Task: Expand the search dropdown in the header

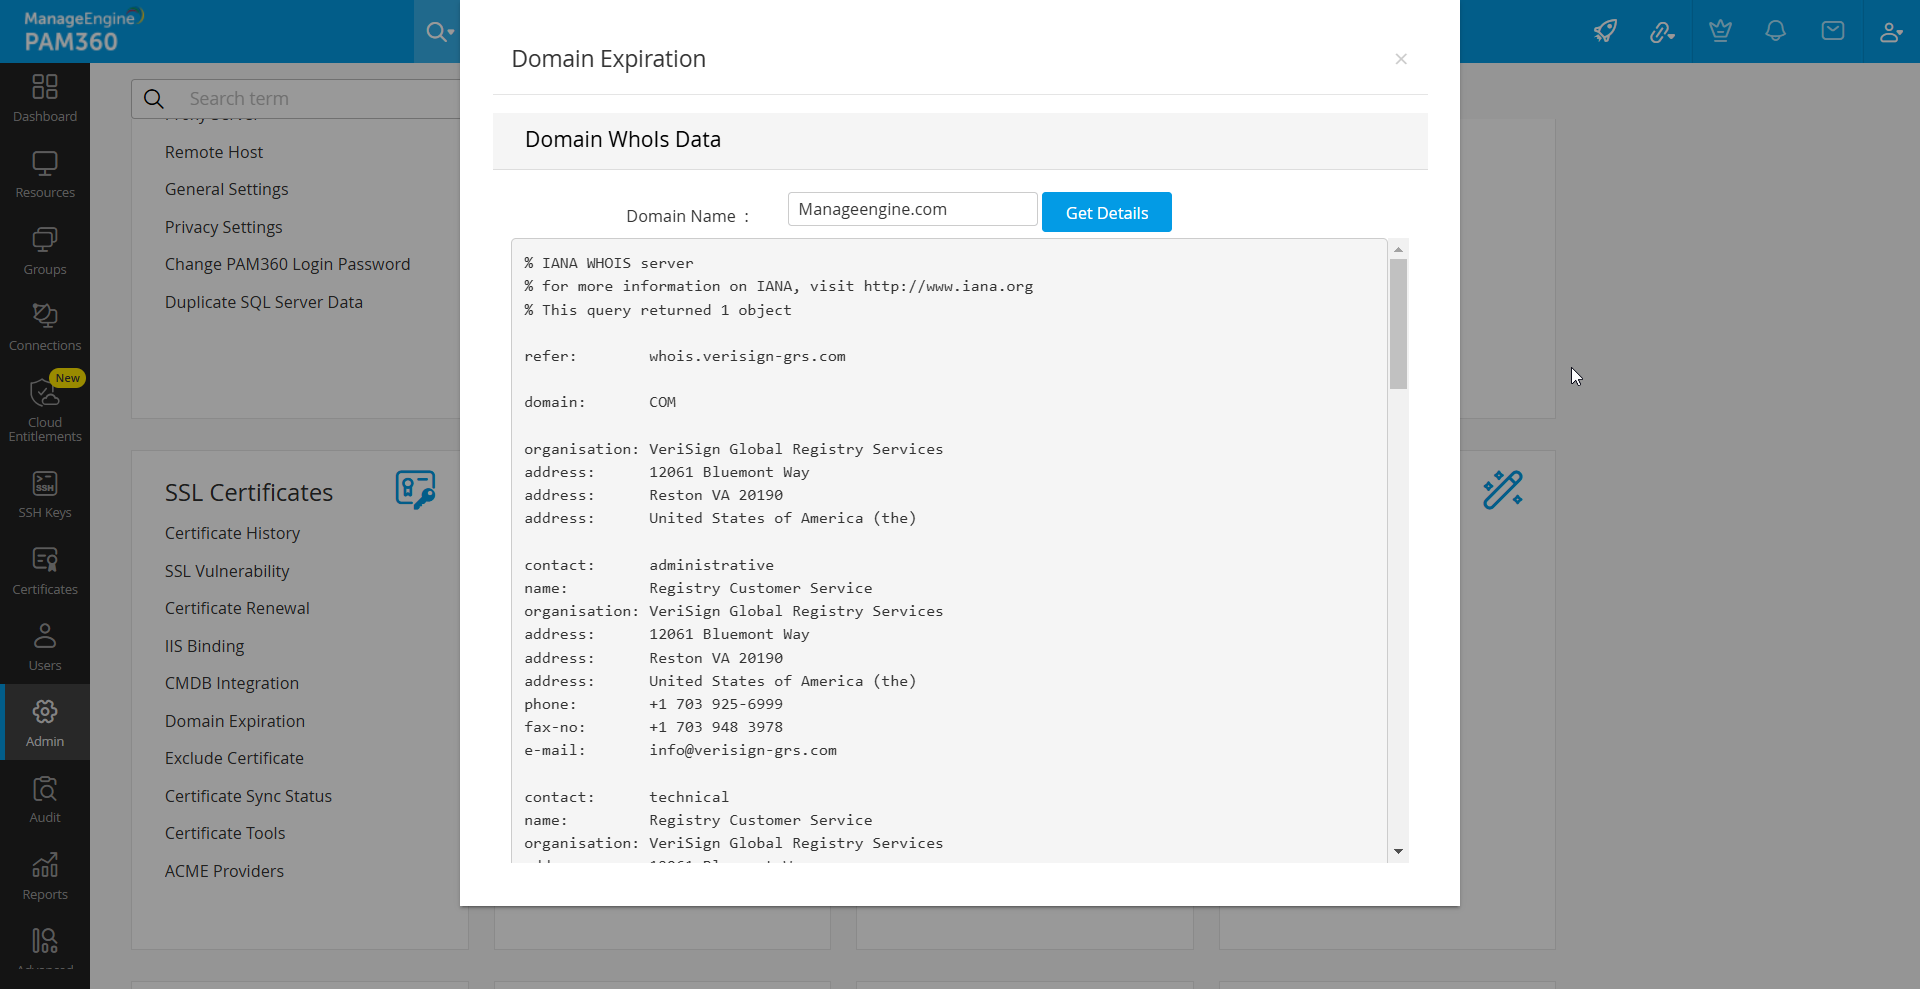Action: [439, 32]
